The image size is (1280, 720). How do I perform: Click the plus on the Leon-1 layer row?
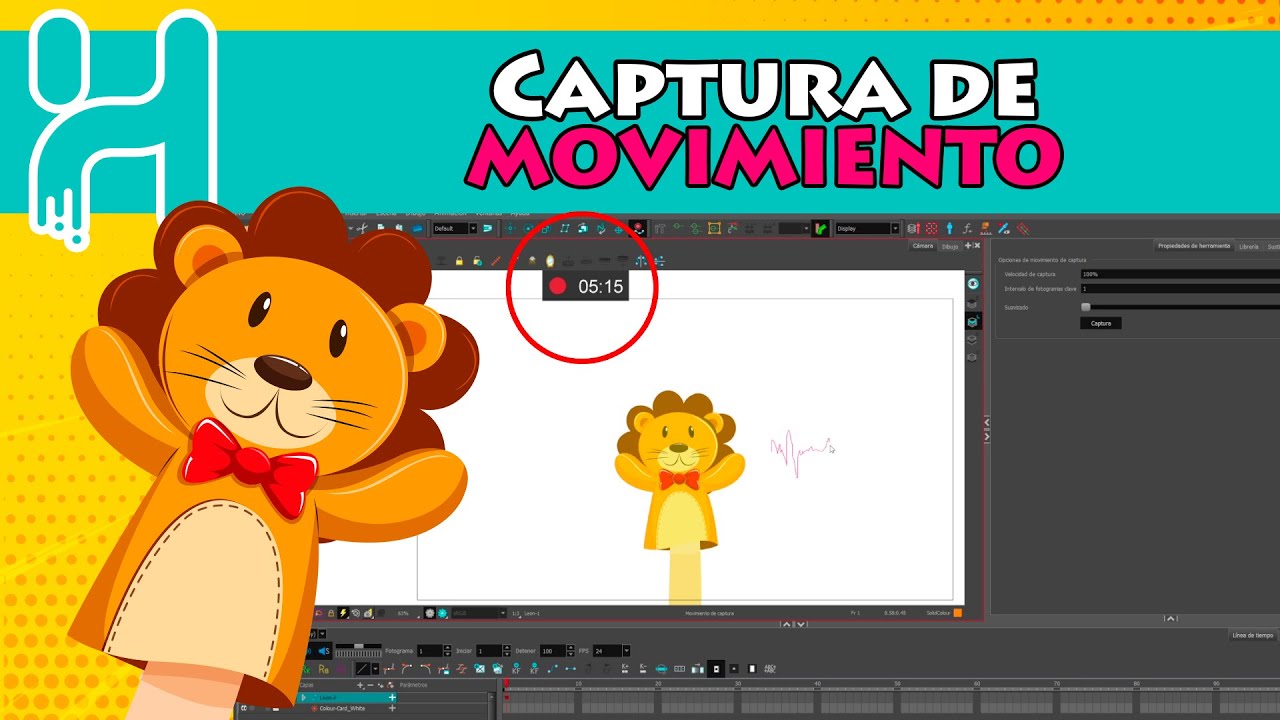coord(392,697)
